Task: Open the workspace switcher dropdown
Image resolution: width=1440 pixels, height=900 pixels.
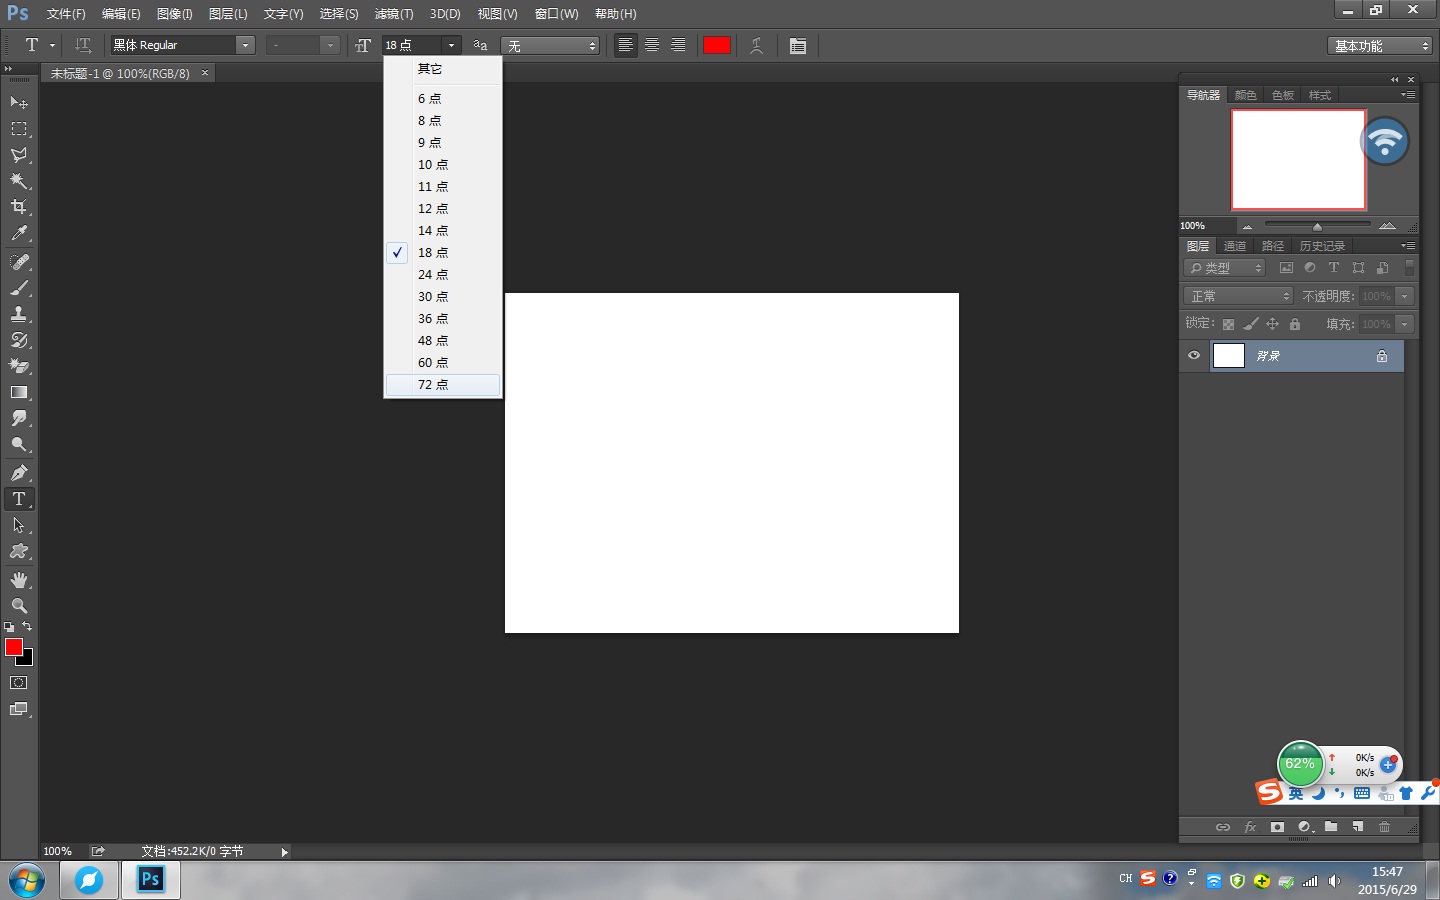Action: coord(1381,46)
